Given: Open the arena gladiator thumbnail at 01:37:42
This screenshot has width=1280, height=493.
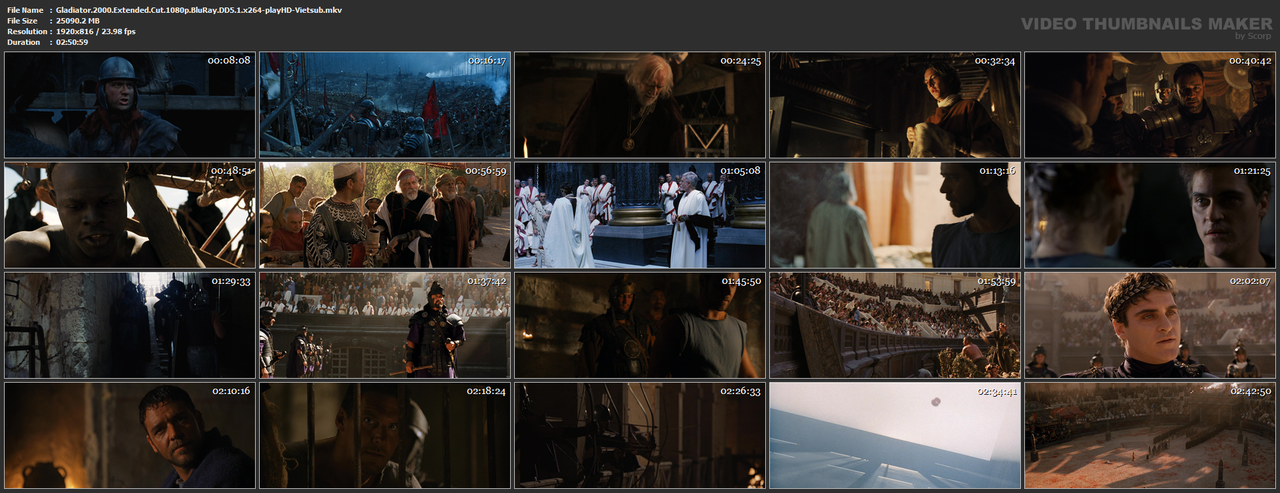Looking at the screenshot, I should click(x=385, y=325).
